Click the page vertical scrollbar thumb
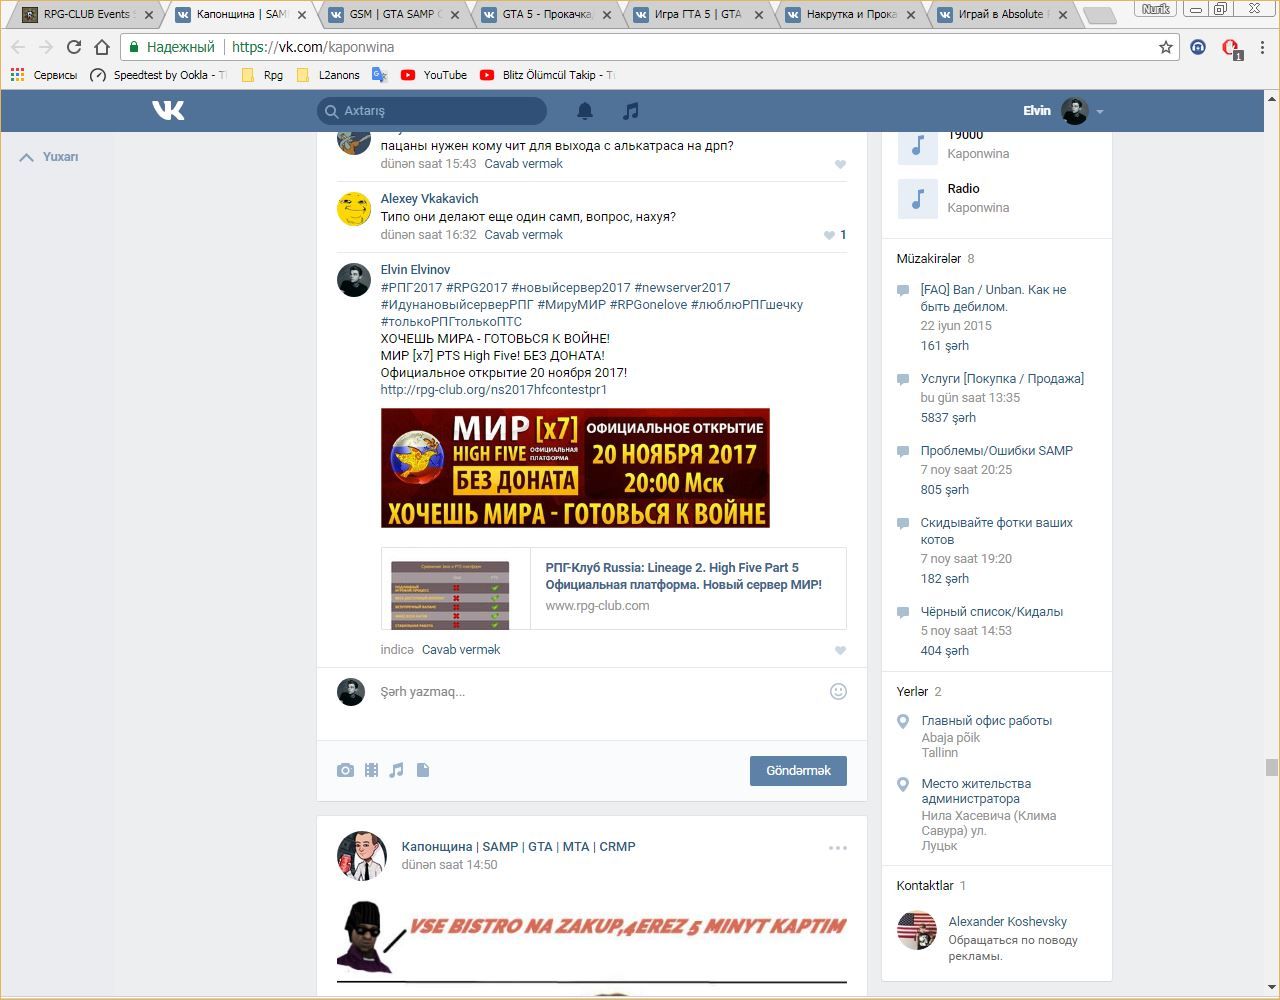Image resolution: width=1280 pixels, height=1000 pixels. (1272, 767)
